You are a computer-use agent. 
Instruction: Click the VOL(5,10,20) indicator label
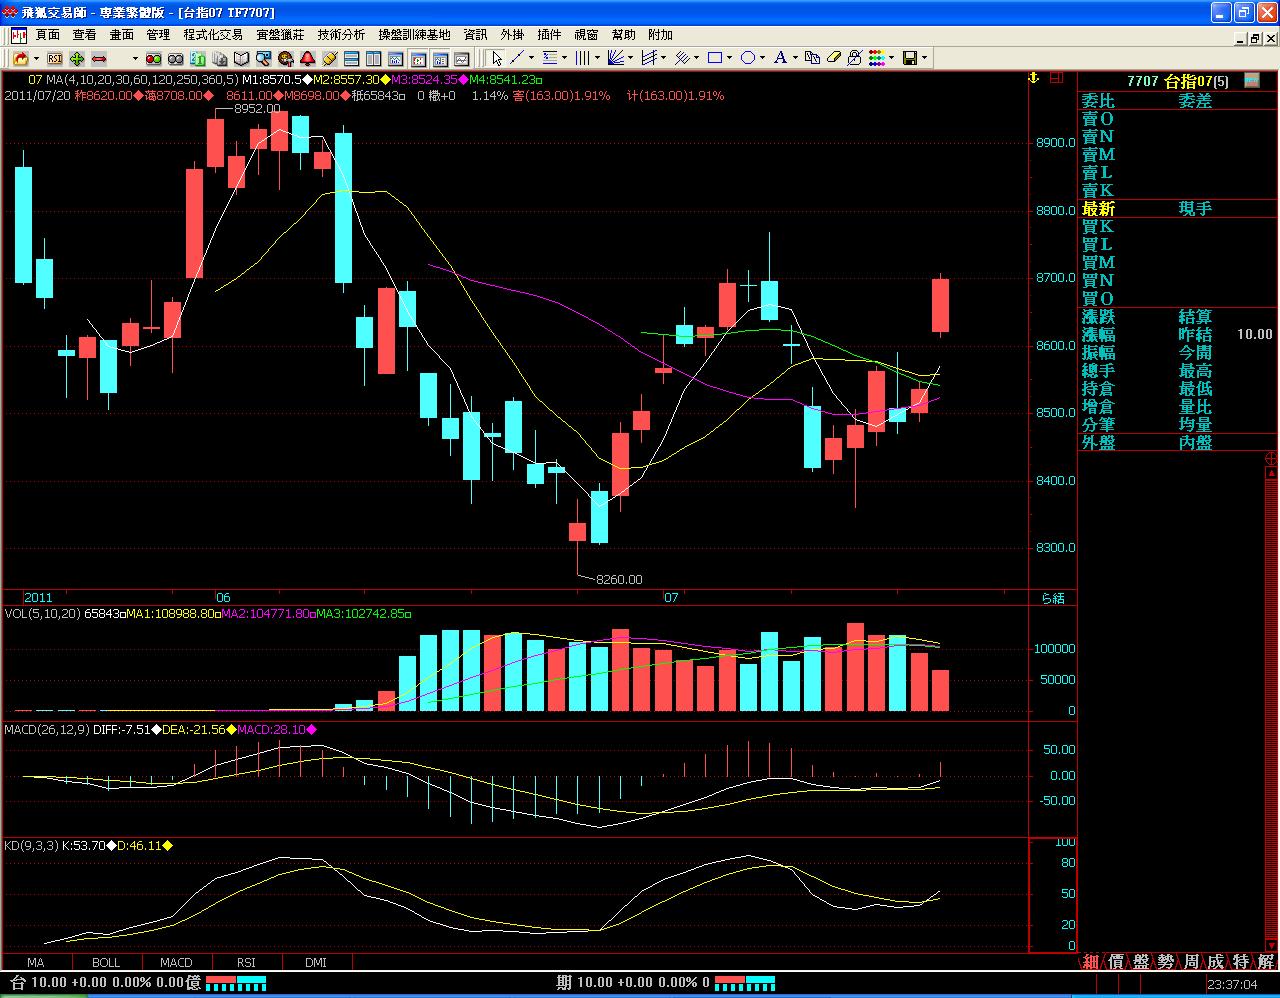point(43,613)
